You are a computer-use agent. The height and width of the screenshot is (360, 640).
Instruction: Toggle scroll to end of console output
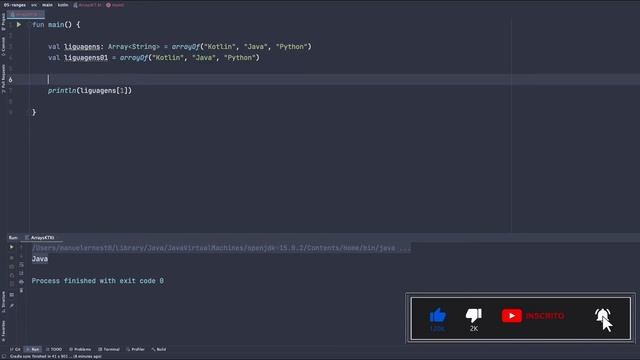[x=21, y=273]
